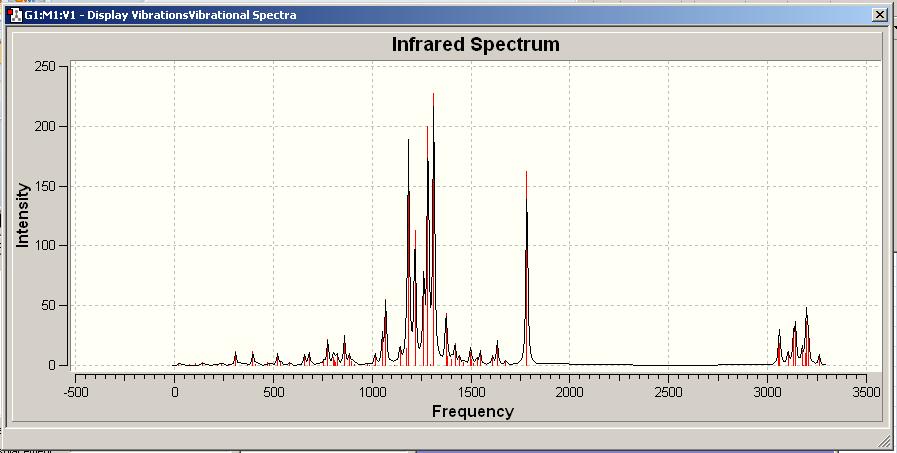Click the resize grip at the window corner
This screenshot has height=453, width=897.
click(x=884, y=441)
